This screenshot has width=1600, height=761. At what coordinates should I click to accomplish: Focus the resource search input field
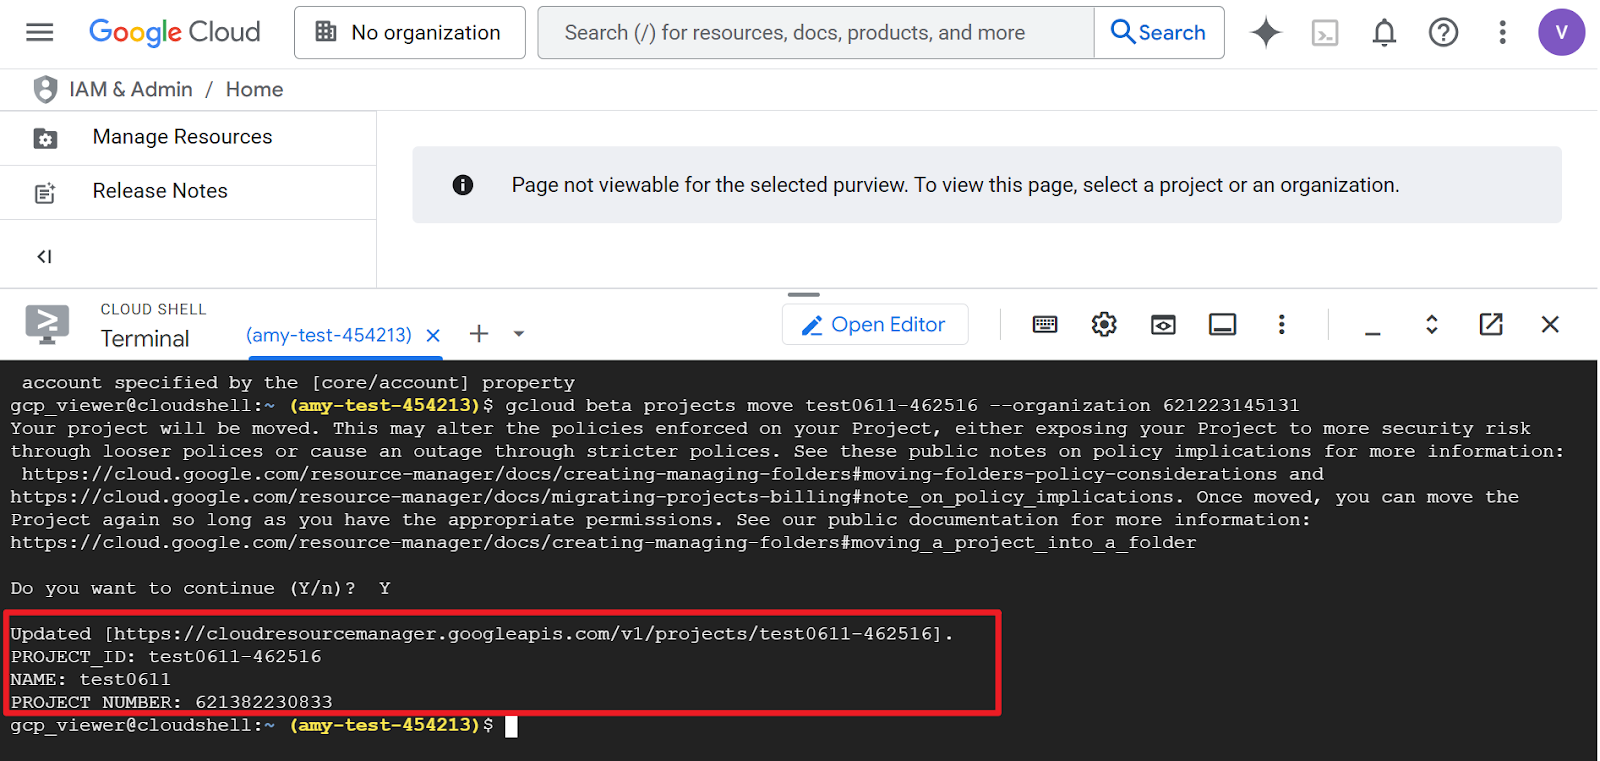816,32
